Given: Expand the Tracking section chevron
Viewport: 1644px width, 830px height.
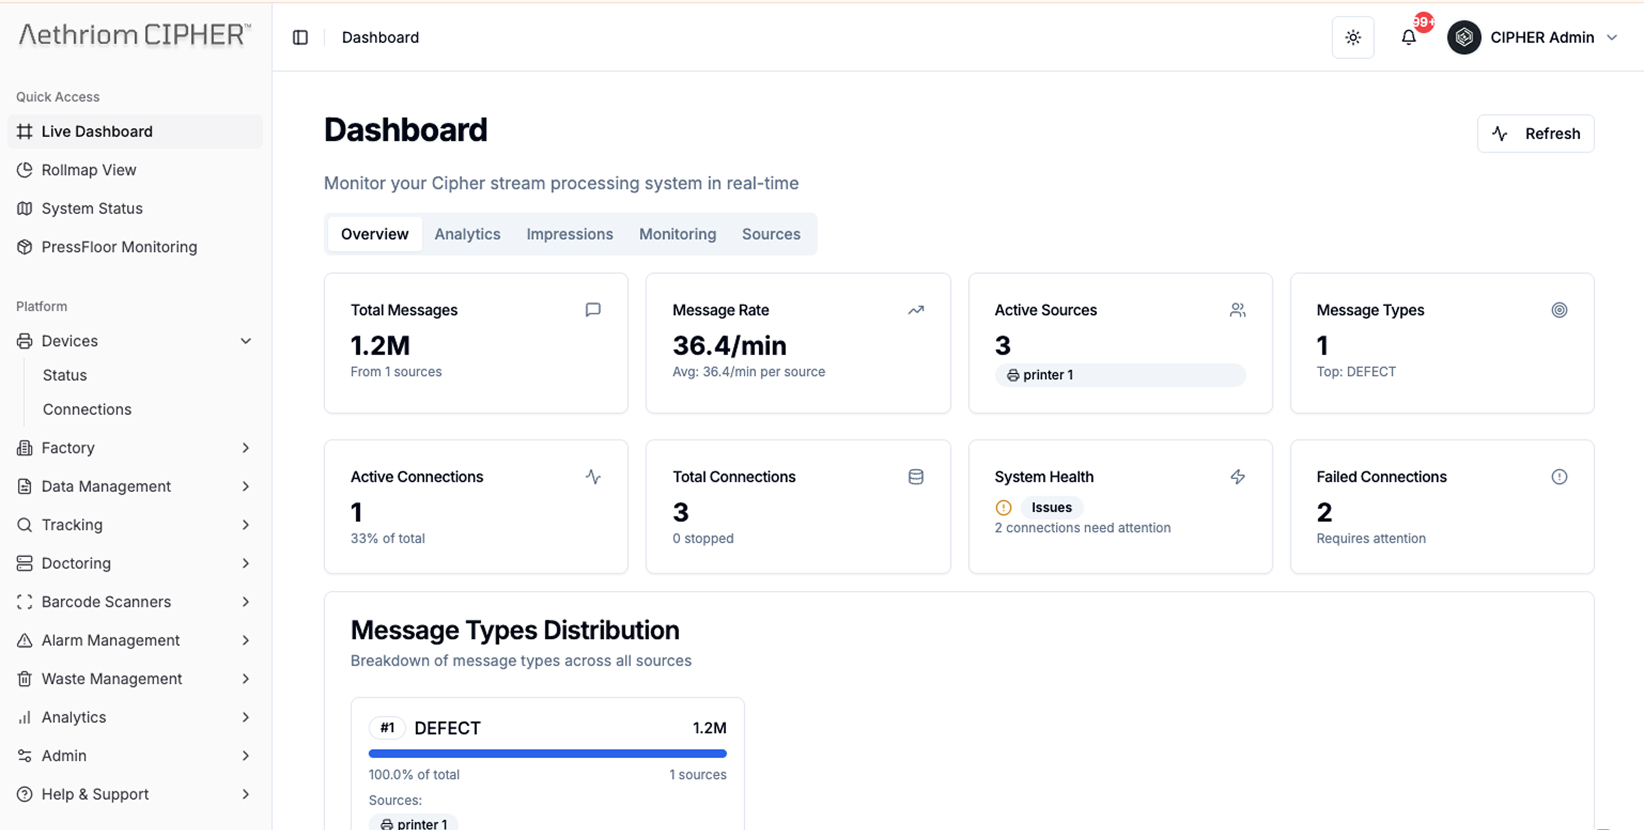Looking at the screenshot, I should point(246,525).
